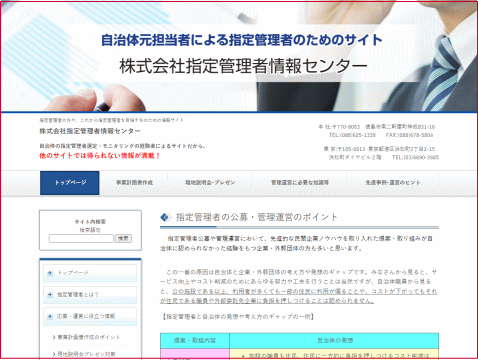Open 事業計画書作成のポイント sidebar sub-link
Image resolution: width=478 pixels, height=360 pixels.
(89, 337)
